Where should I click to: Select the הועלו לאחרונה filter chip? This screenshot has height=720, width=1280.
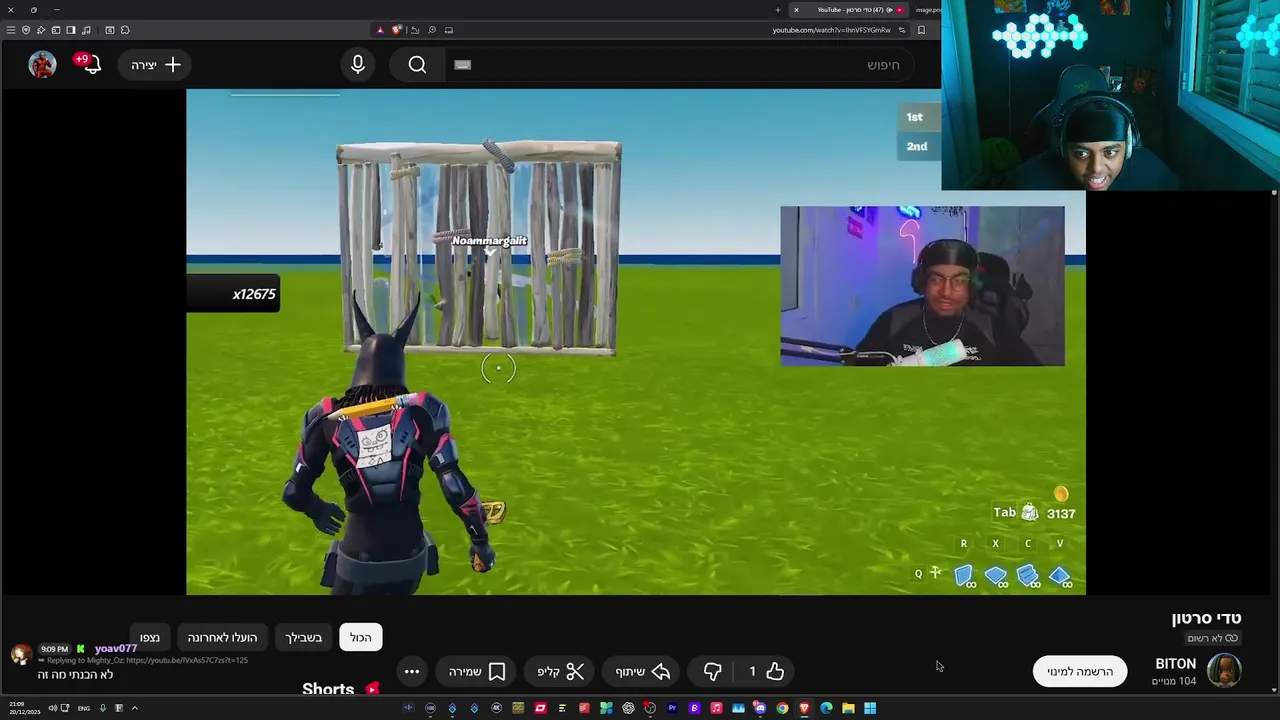222,637
